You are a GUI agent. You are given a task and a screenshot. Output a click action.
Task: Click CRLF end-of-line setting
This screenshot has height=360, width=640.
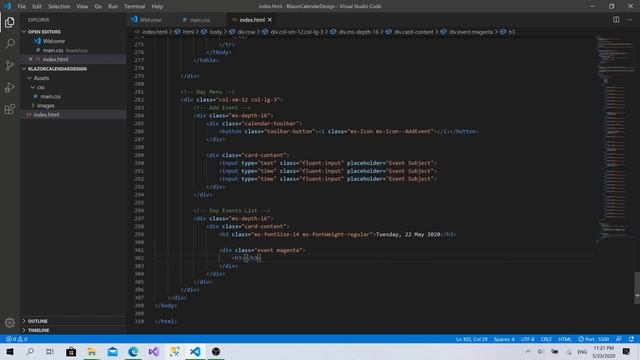click(x=546, y=339)
